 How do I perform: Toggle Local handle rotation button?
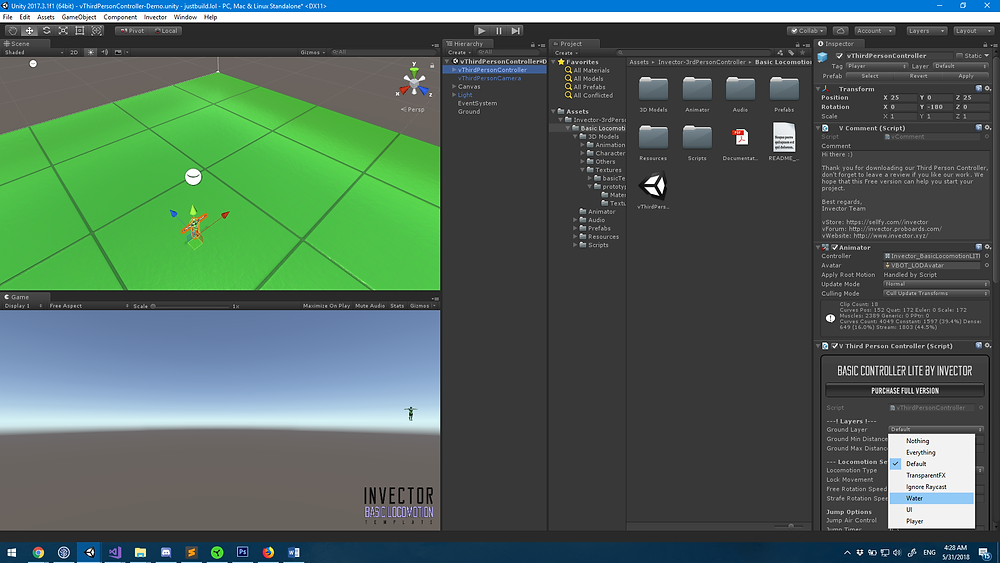click(167, 31)
